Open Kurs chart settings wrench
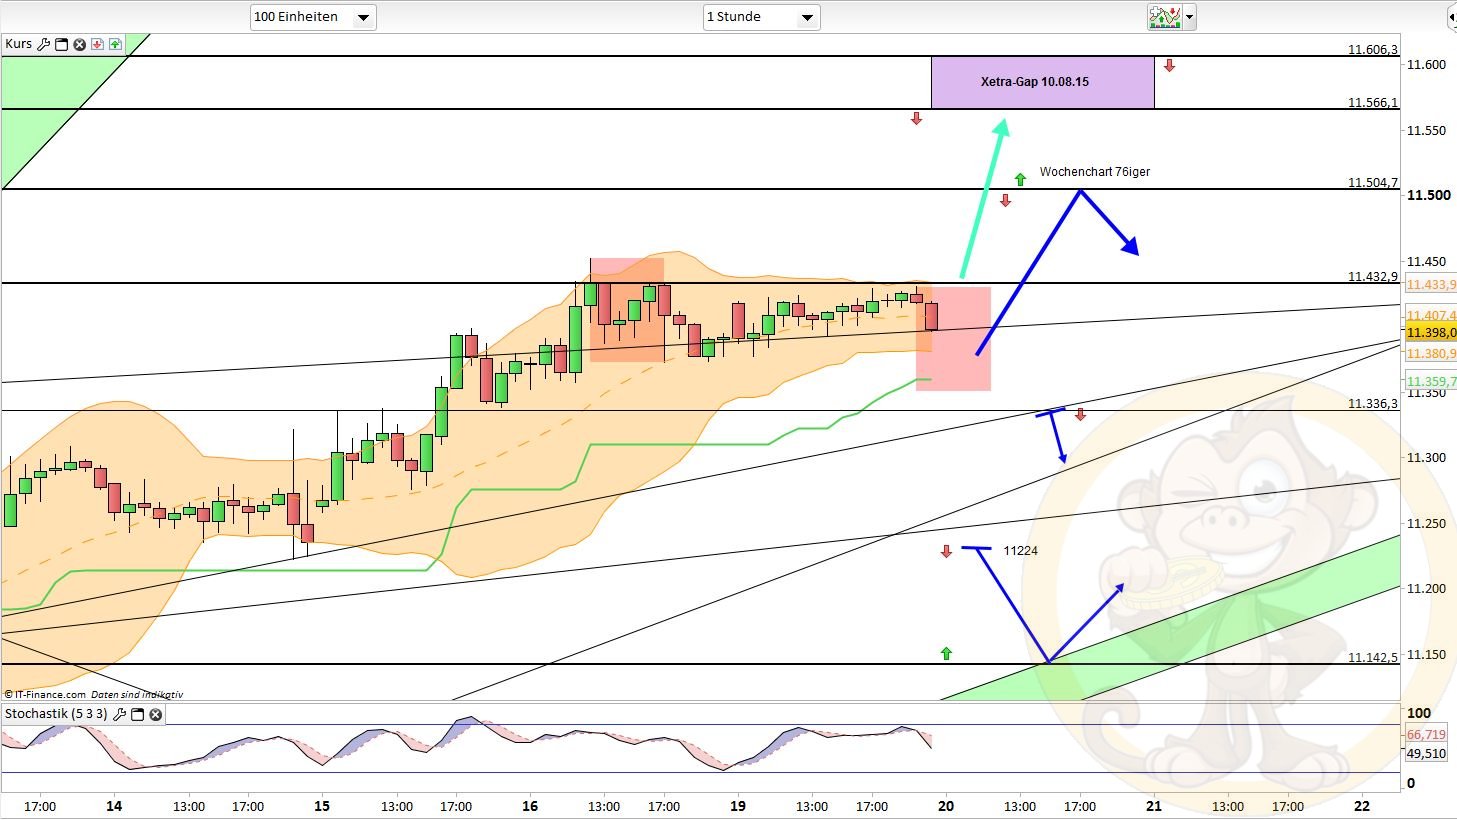Image resolution: width=1457 pixels, height=820 pixels. tap(43, 44)
